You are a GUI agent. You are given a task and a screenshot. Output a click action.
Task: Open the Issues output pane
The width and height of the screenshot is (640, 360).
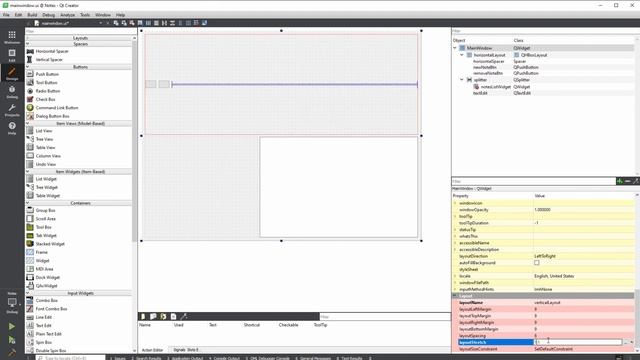point(118,358)
